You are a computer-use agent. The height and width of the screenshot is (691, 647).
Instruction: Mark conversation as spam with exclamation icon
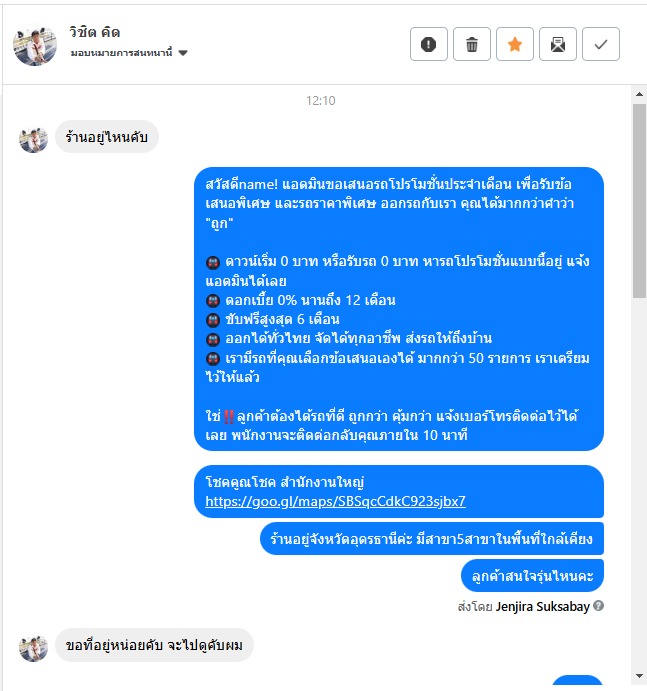click(x=428, y=44)
